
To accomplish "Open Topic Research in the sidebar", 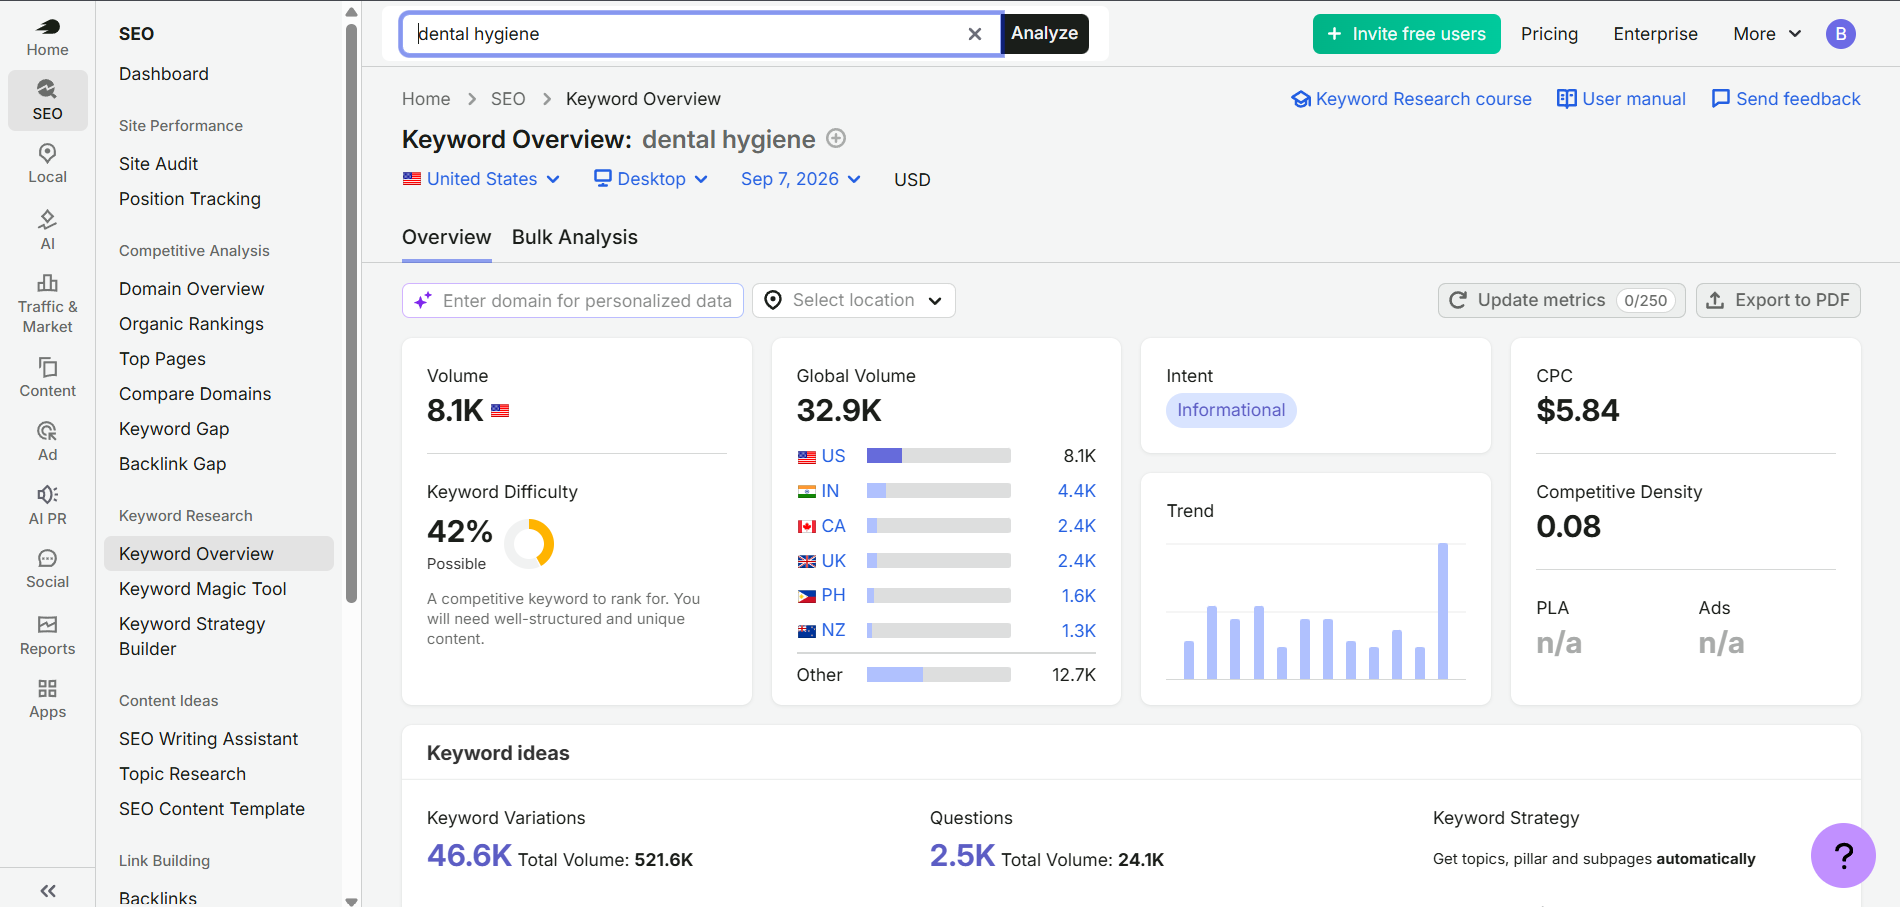I will click(x=183, y=774).
